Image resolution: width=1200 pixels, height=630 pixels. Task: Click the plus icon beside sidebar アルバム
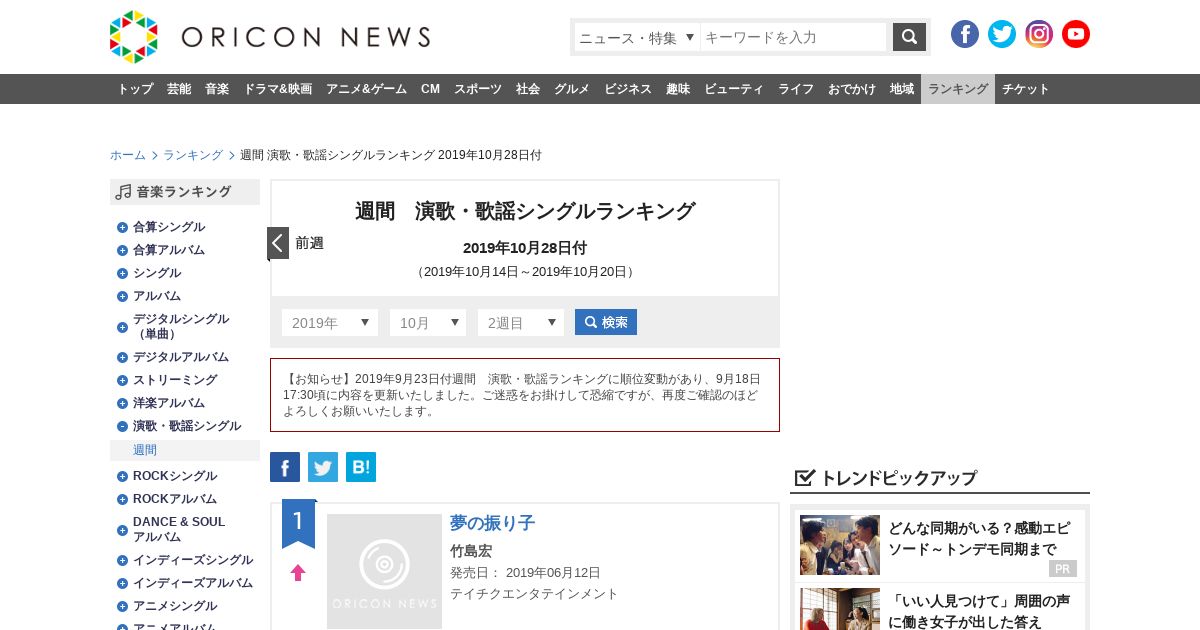(122, 296)
